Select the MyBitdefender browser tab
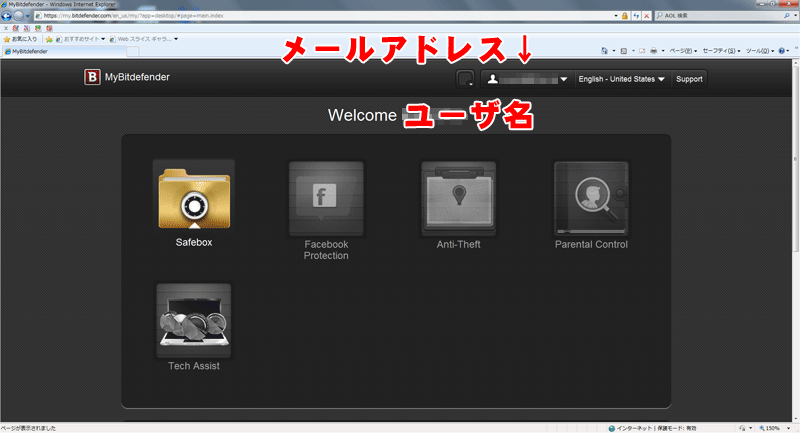The height and width of the screenshot is (433, 800). point(64,52)
